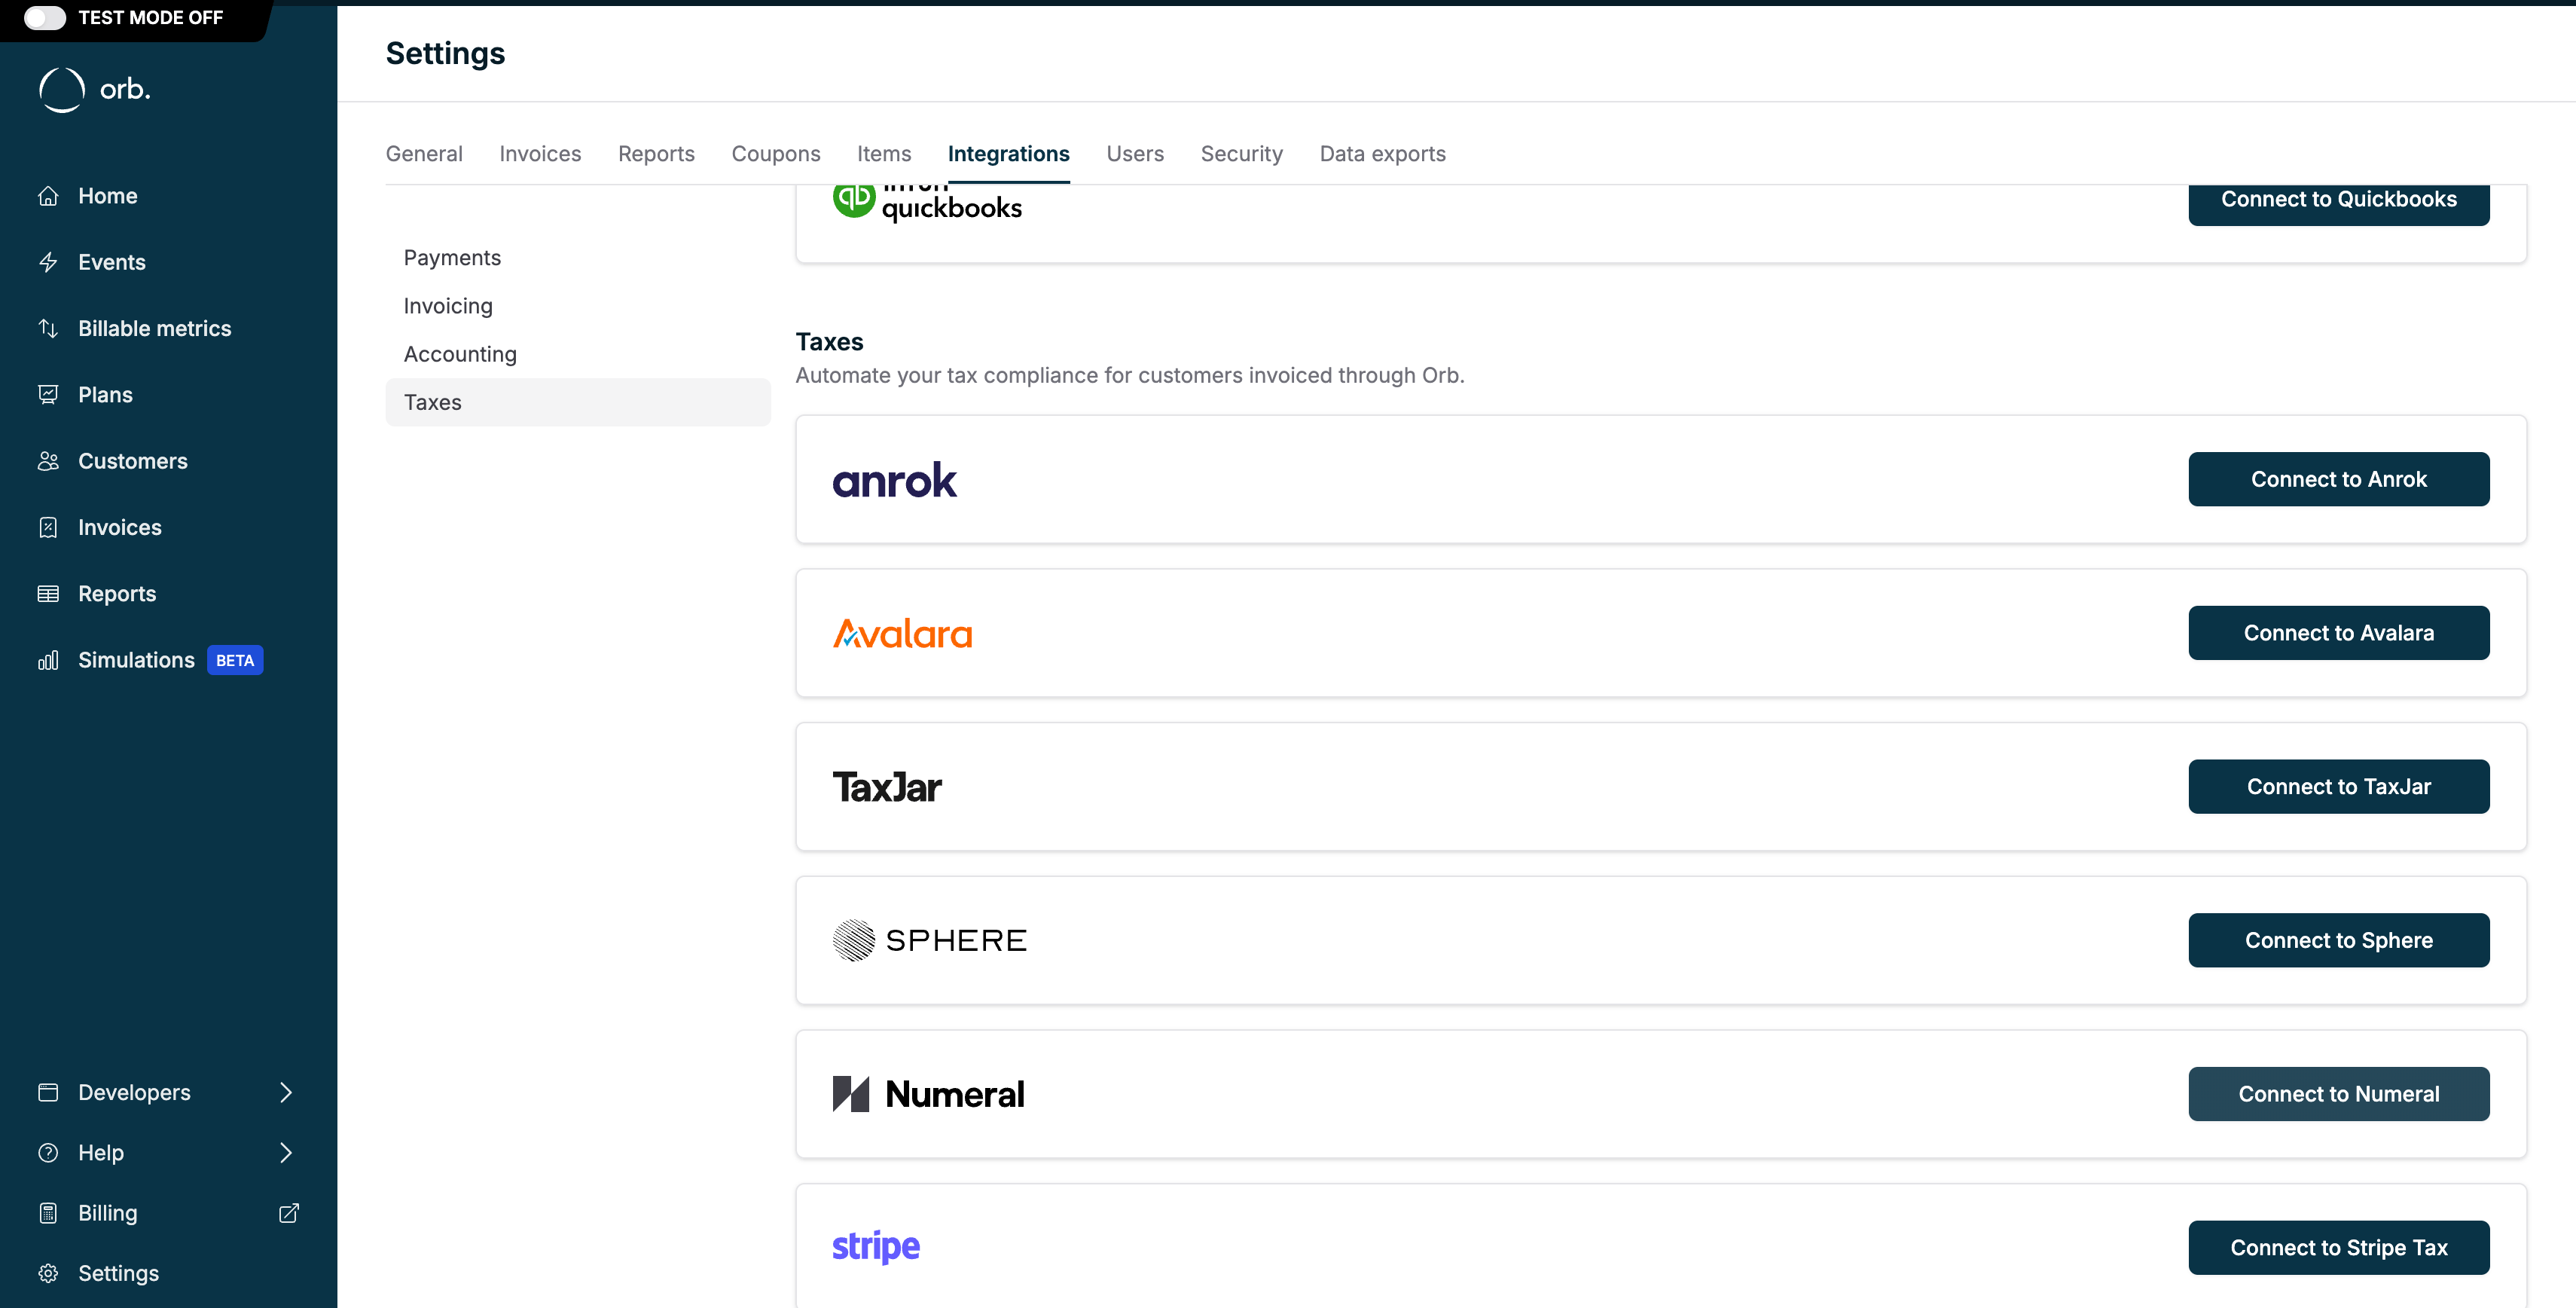The width and height of the screenshot is (2576, 1308).
Task: Open the Items tab
Action: pos(884,154)
